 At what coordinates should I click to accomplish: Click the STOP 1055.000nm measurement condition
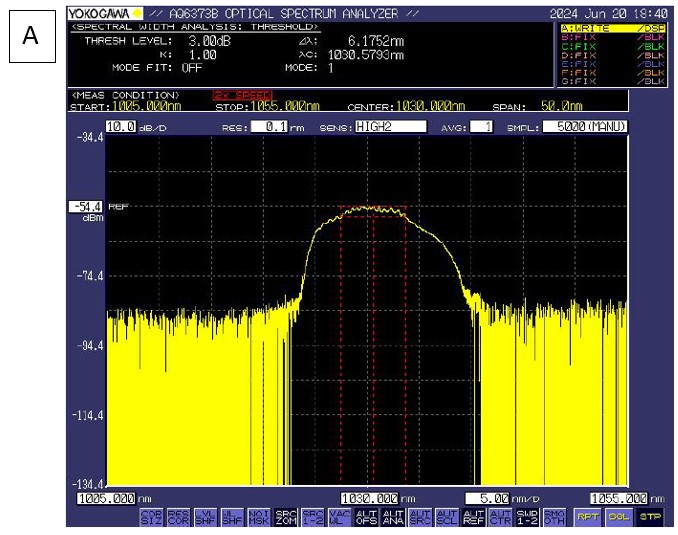[267, 106]
